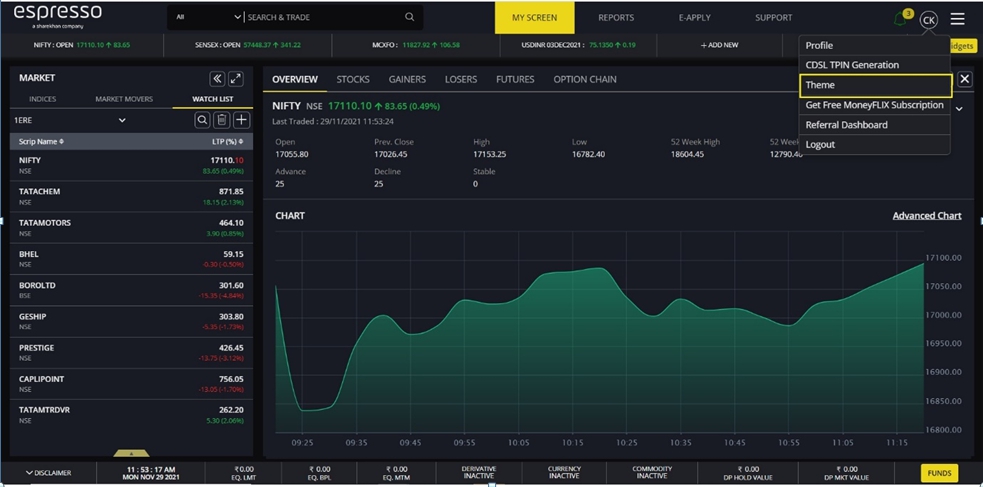Sort watch list by Scrip Name
This screenshot has width=983, height=487.
pos(41,142)
